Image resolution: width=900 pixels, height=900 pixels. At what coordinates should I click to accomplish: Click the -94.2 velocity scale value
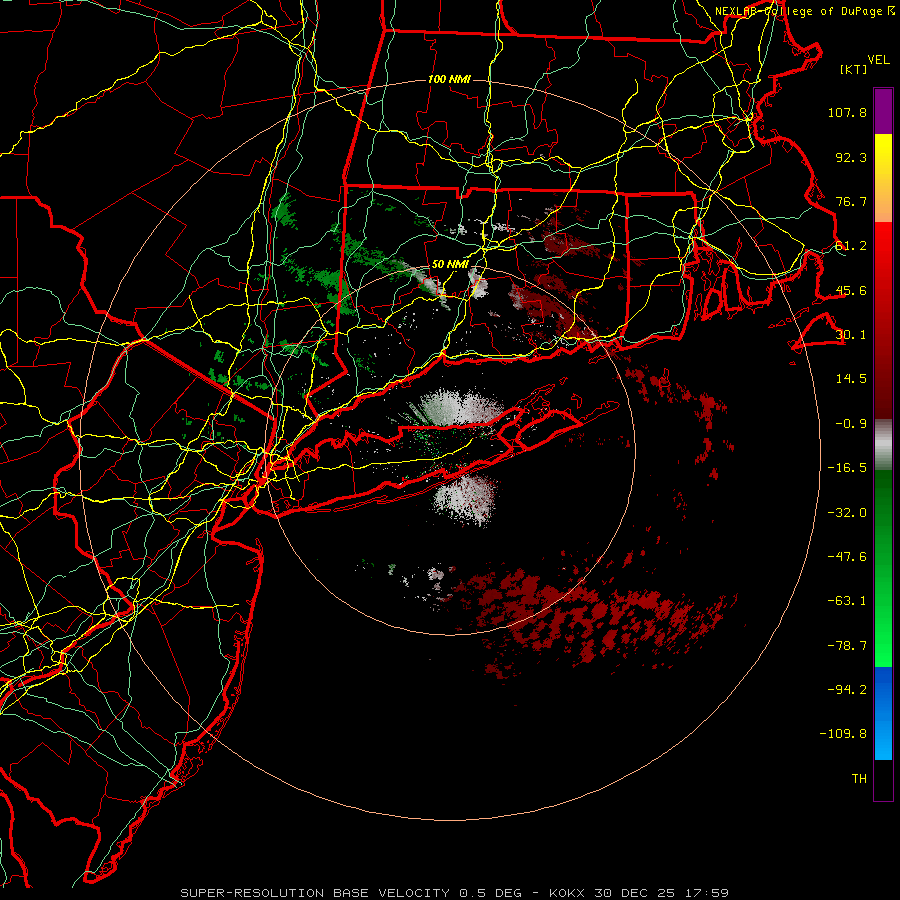coord(847,689)
